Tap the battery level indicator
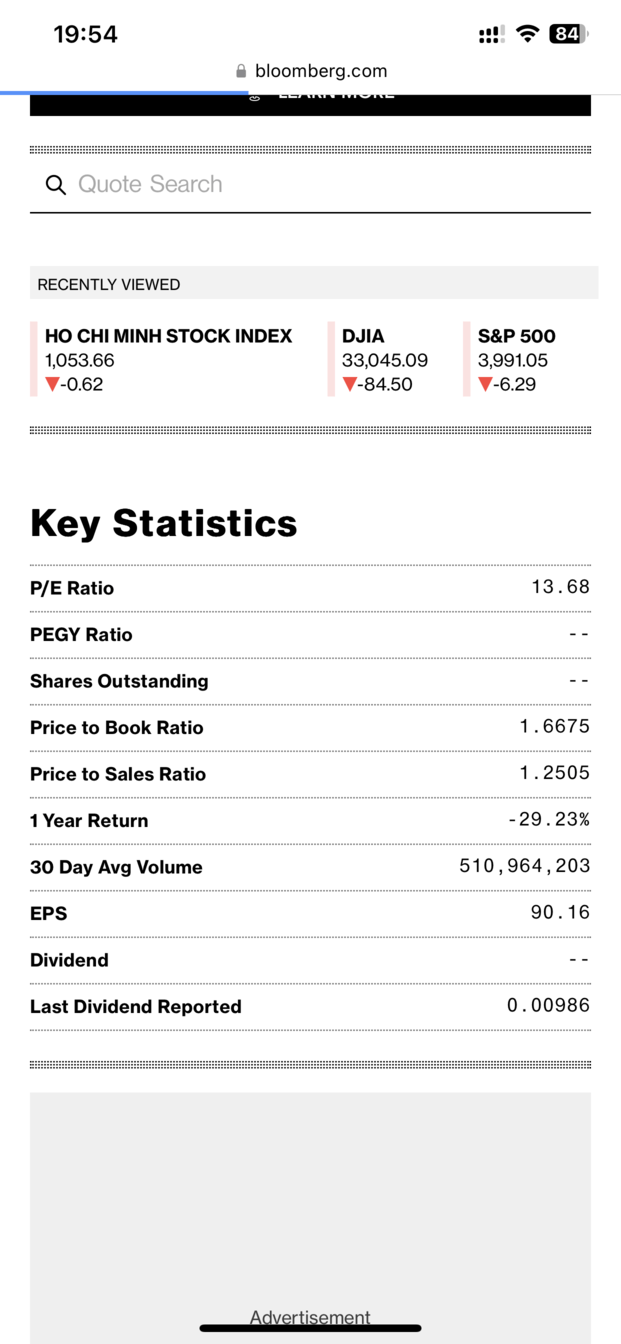This screenshot has width=621, height=1344. coord(568,34)
